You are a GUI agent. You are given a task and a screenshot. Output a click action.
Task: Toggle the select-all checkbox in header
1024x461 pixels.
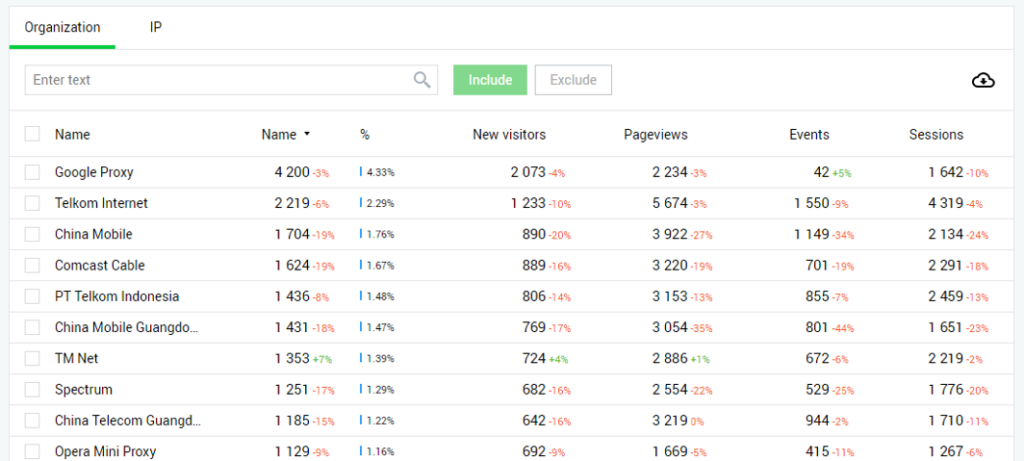click(32, 134)
